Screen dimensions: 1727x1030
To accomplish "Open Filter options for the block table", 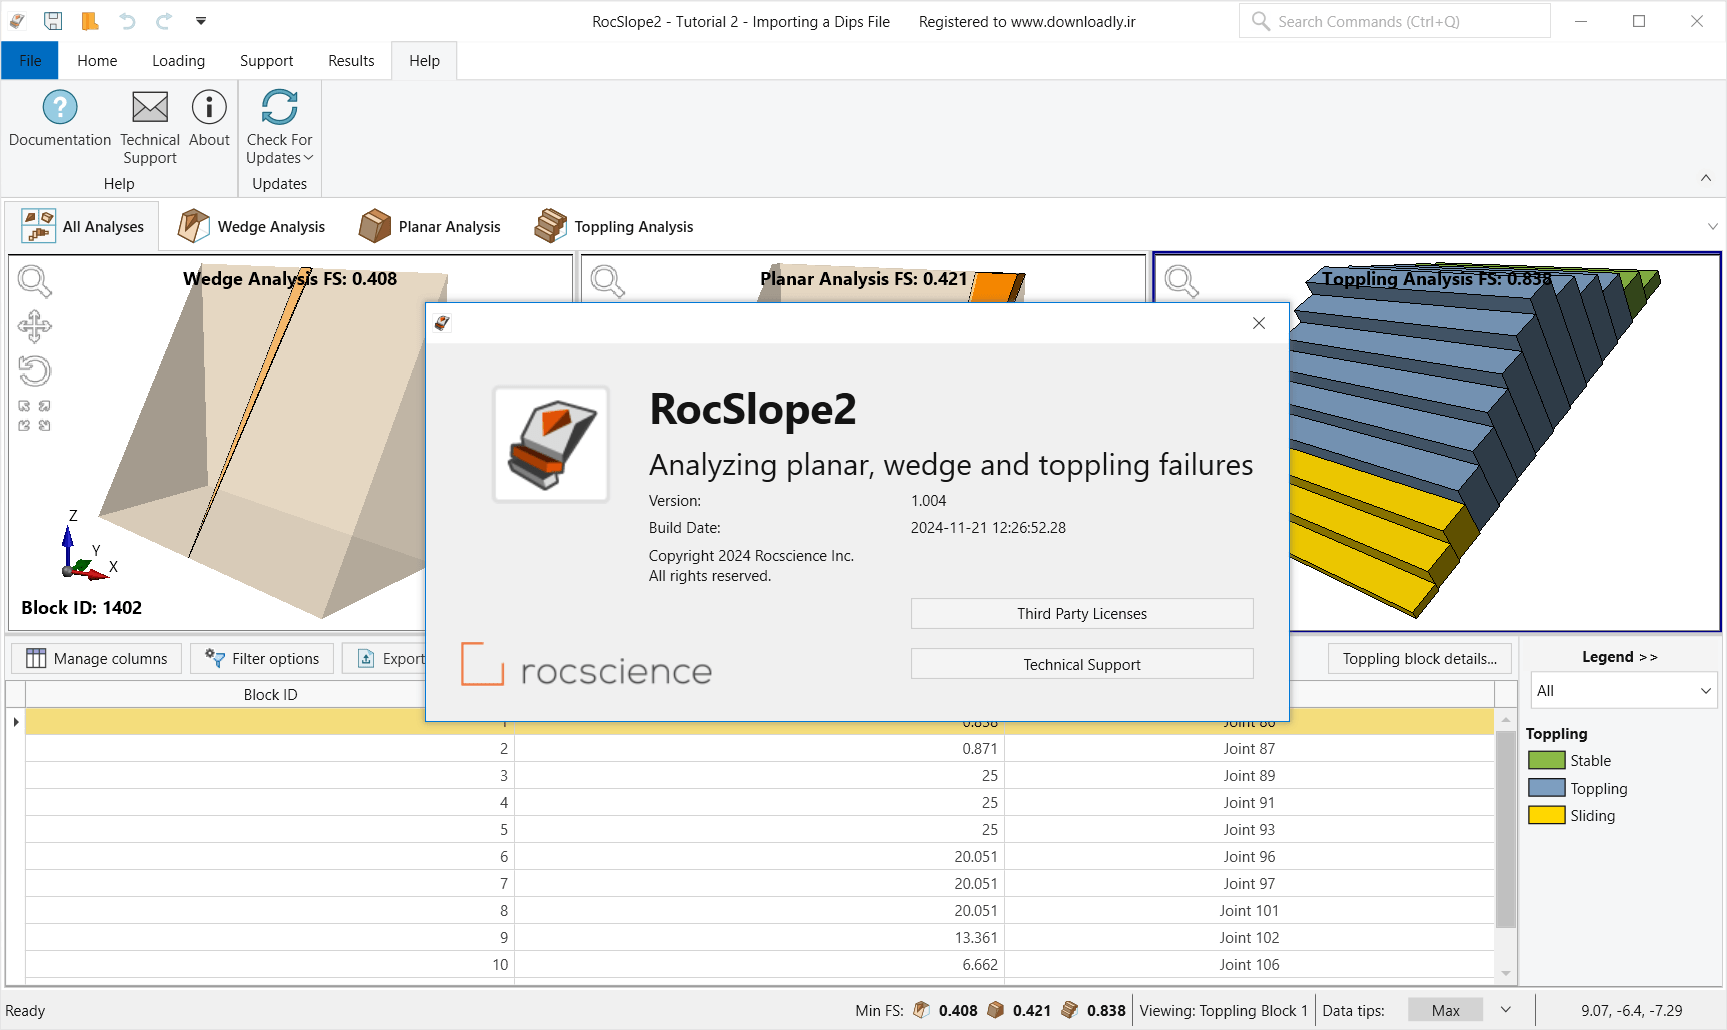I will click(x=261, y=658).
